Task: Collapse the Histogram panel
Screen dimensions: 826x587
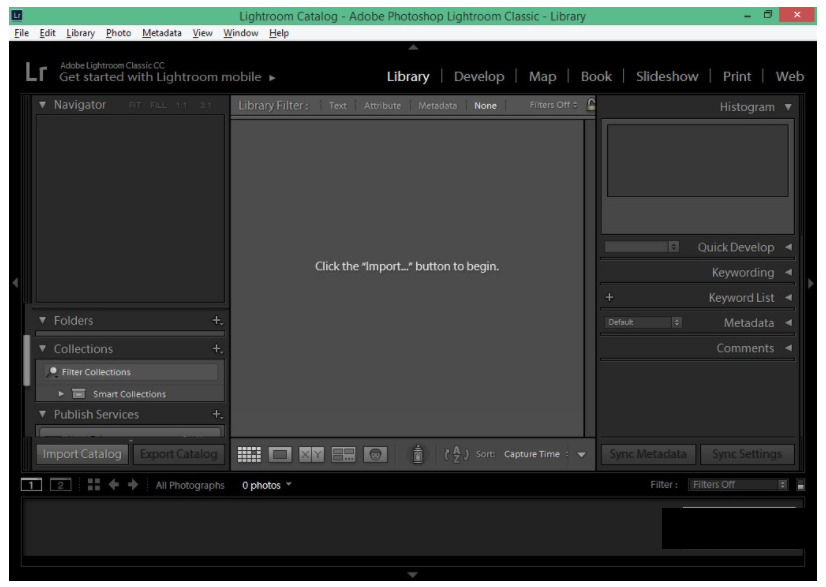Action: [788, 107]
